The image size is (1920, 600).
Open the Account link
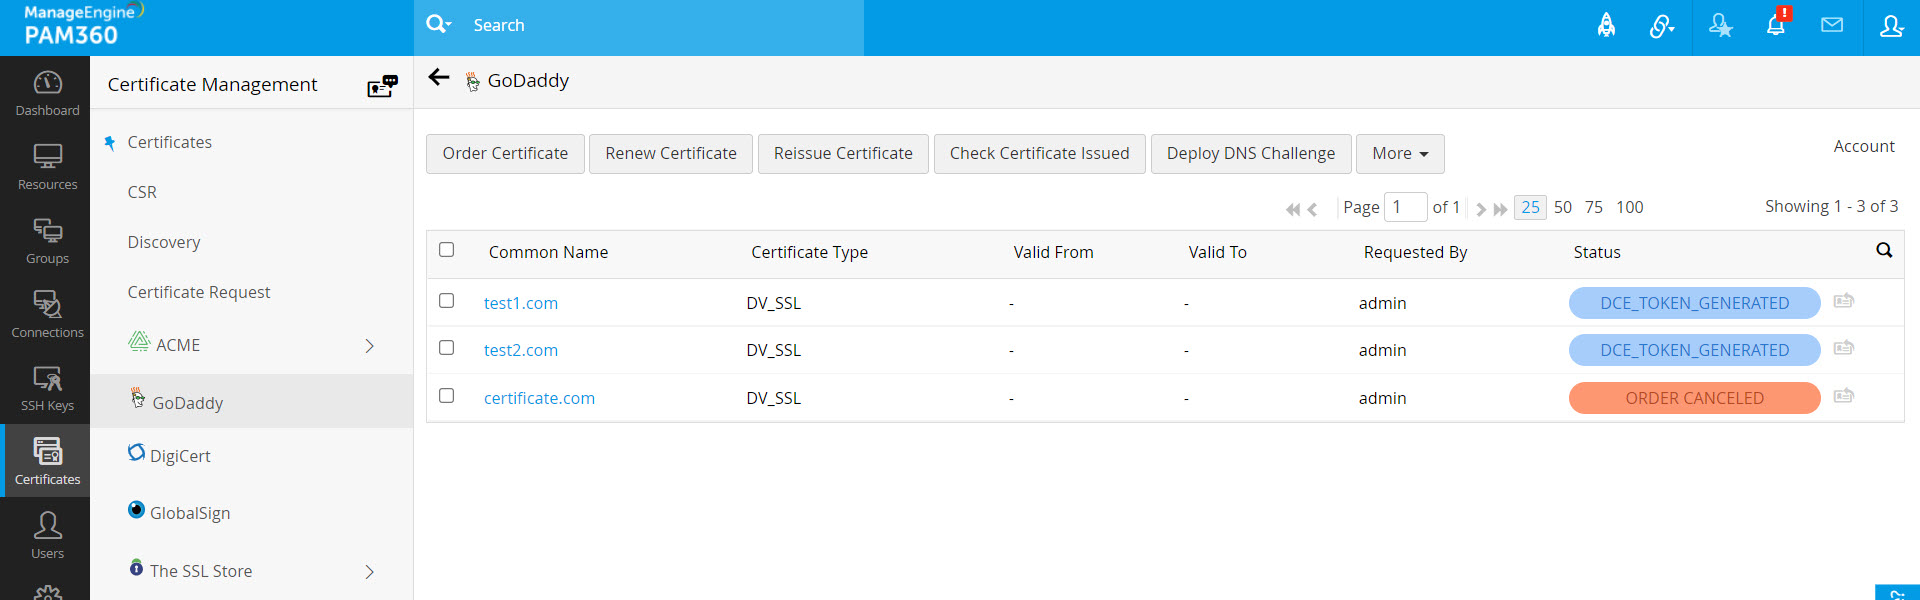(1864, 146)
